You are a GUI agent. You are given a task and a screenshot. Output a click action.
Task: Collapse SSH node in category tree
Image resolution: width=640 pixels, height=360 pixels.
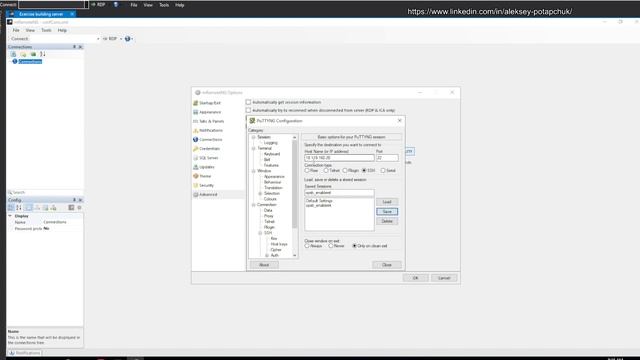[260, 233]
